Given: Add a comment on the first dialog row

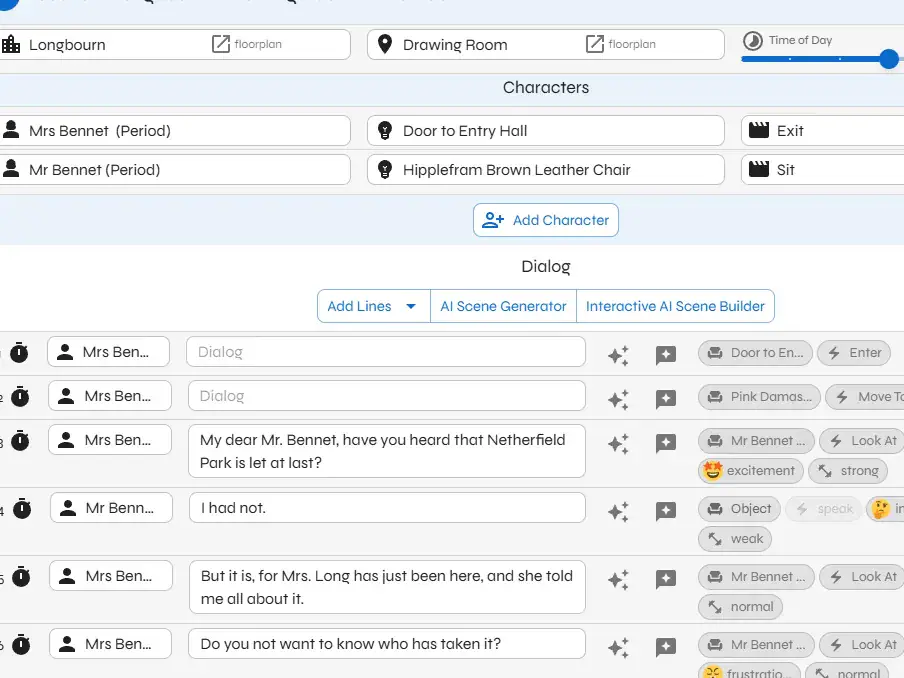Looking at the screenshot, I should pos(665,355).
